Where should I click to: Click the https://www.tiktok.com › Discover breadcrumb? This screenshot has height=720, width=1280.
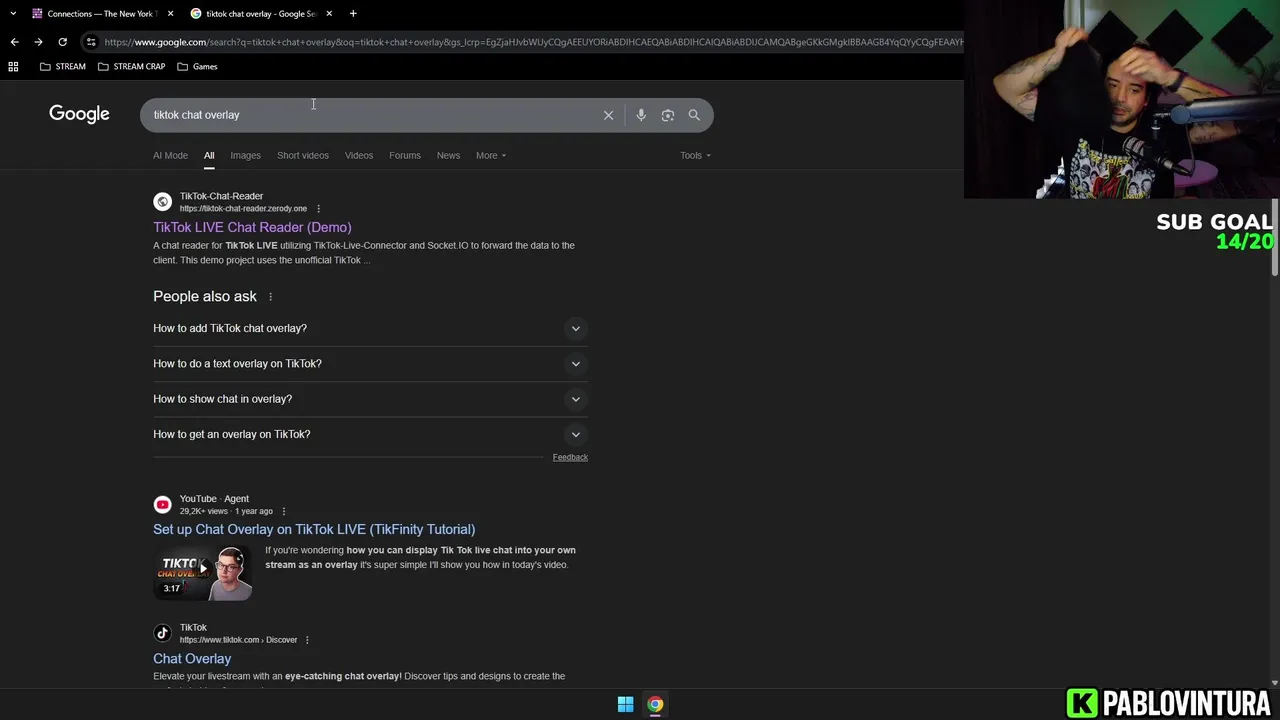pyautogui.click(x=238, y=640)
